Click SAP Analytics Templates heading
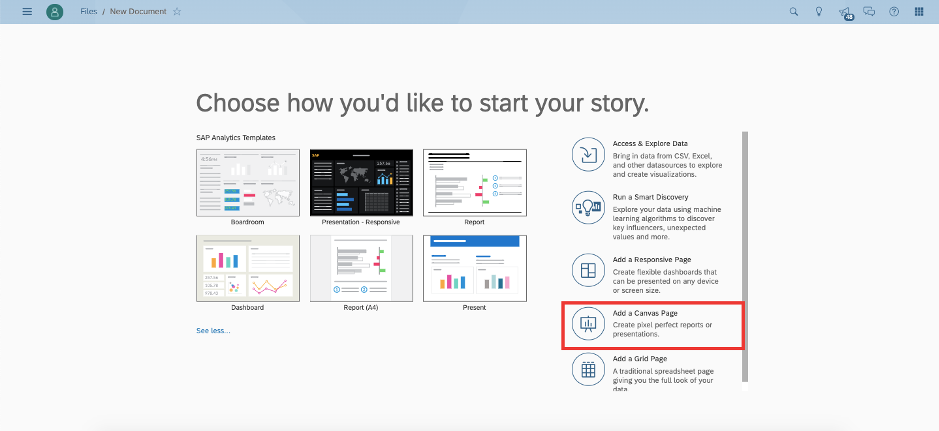The image size is (939, 431). tap(236, 138)
